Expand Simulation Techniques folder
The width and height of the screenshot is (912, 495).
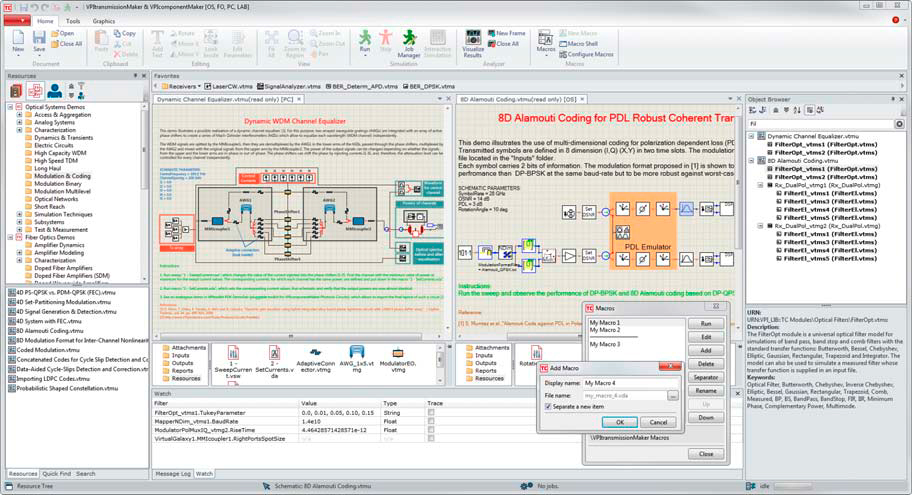pyautogui.click(x=19, y=214)
